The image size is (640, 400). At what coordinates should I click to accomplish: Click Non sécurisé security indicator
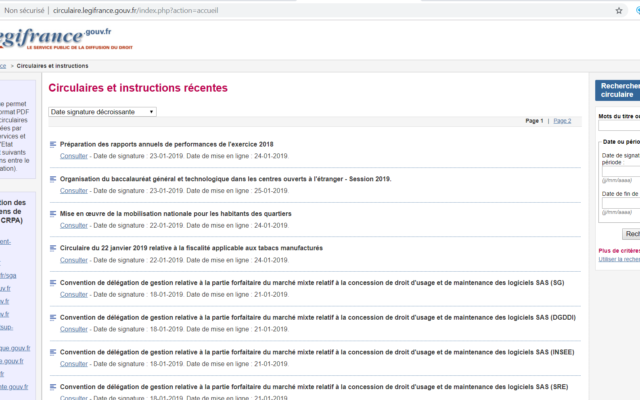pyautogui.click(x=24, y=11)
